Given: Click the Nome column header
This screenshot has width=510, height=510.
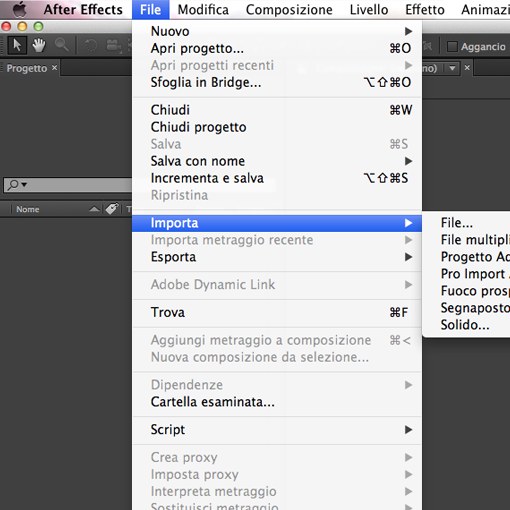Looking at the screenshot, I should point(28,209).
